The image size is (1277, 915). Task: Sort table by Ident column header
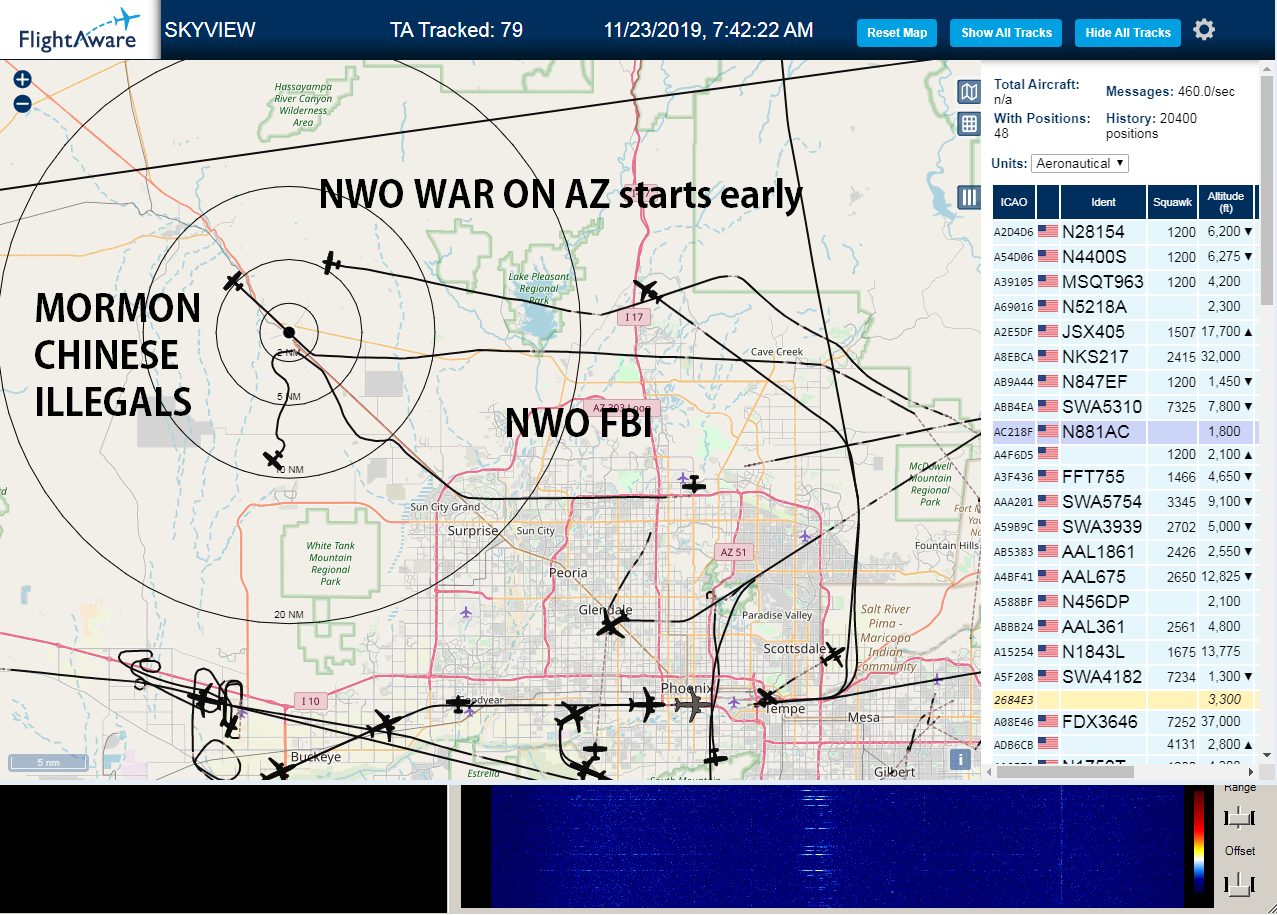point(1103,202)
